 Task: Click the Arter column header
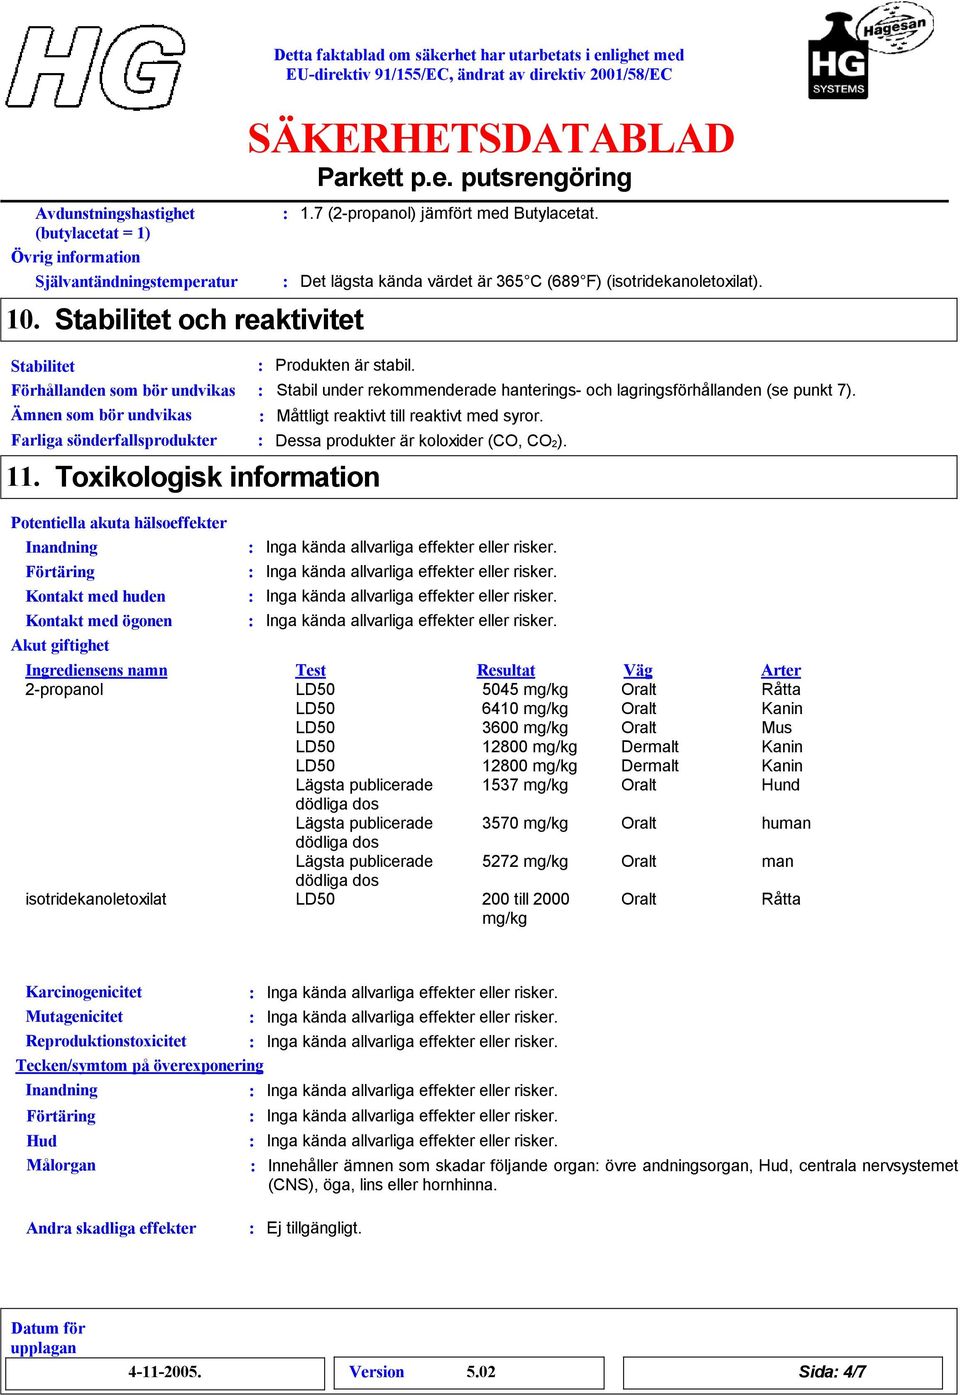pyautogui.click(x=781, y=670)
